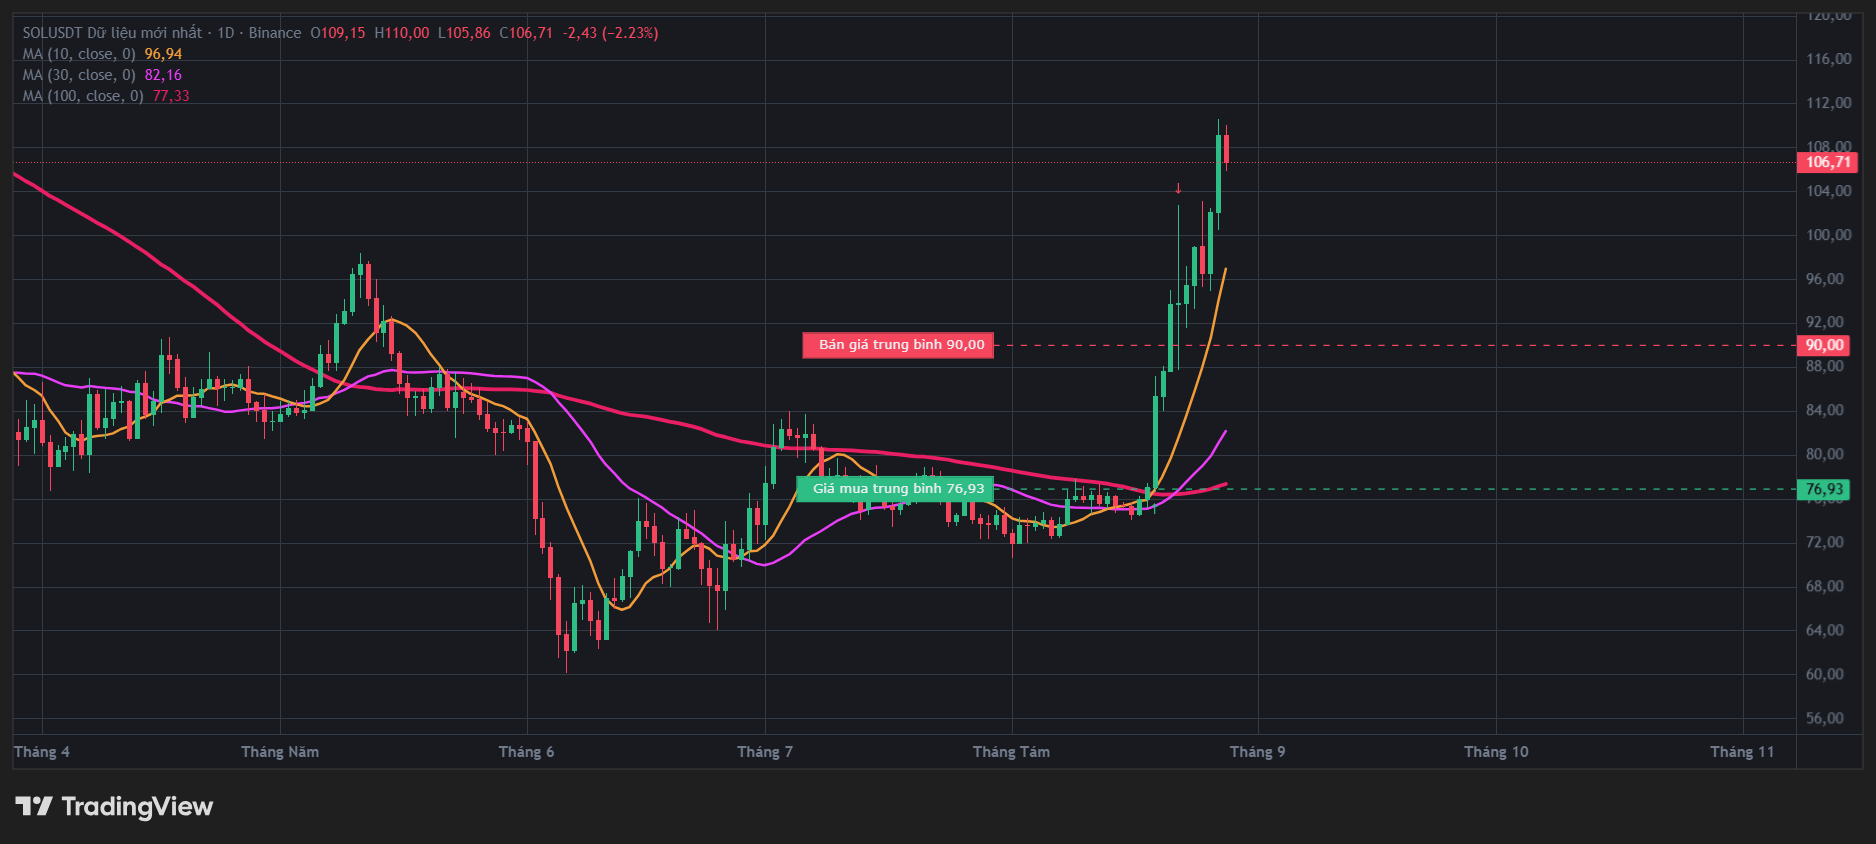Click the Tháng Năm time axis label

point(280,752)
